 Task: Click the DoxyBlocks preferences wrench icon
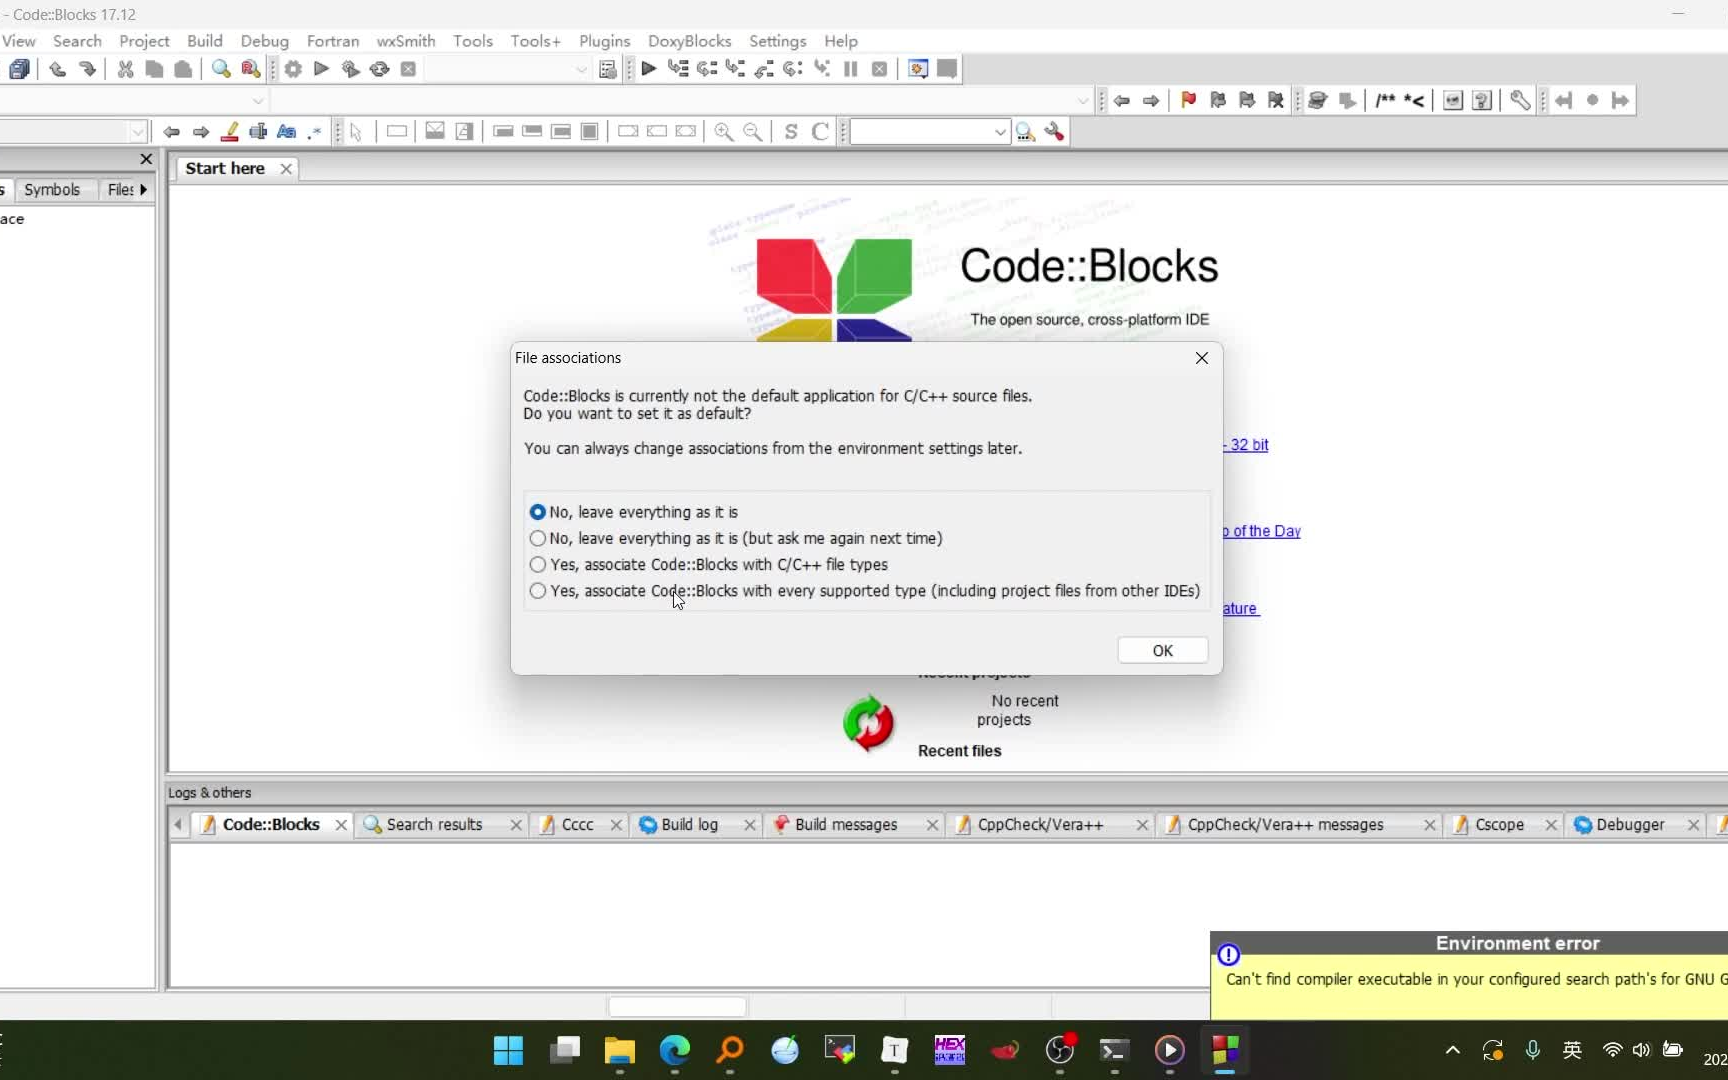1520,100
